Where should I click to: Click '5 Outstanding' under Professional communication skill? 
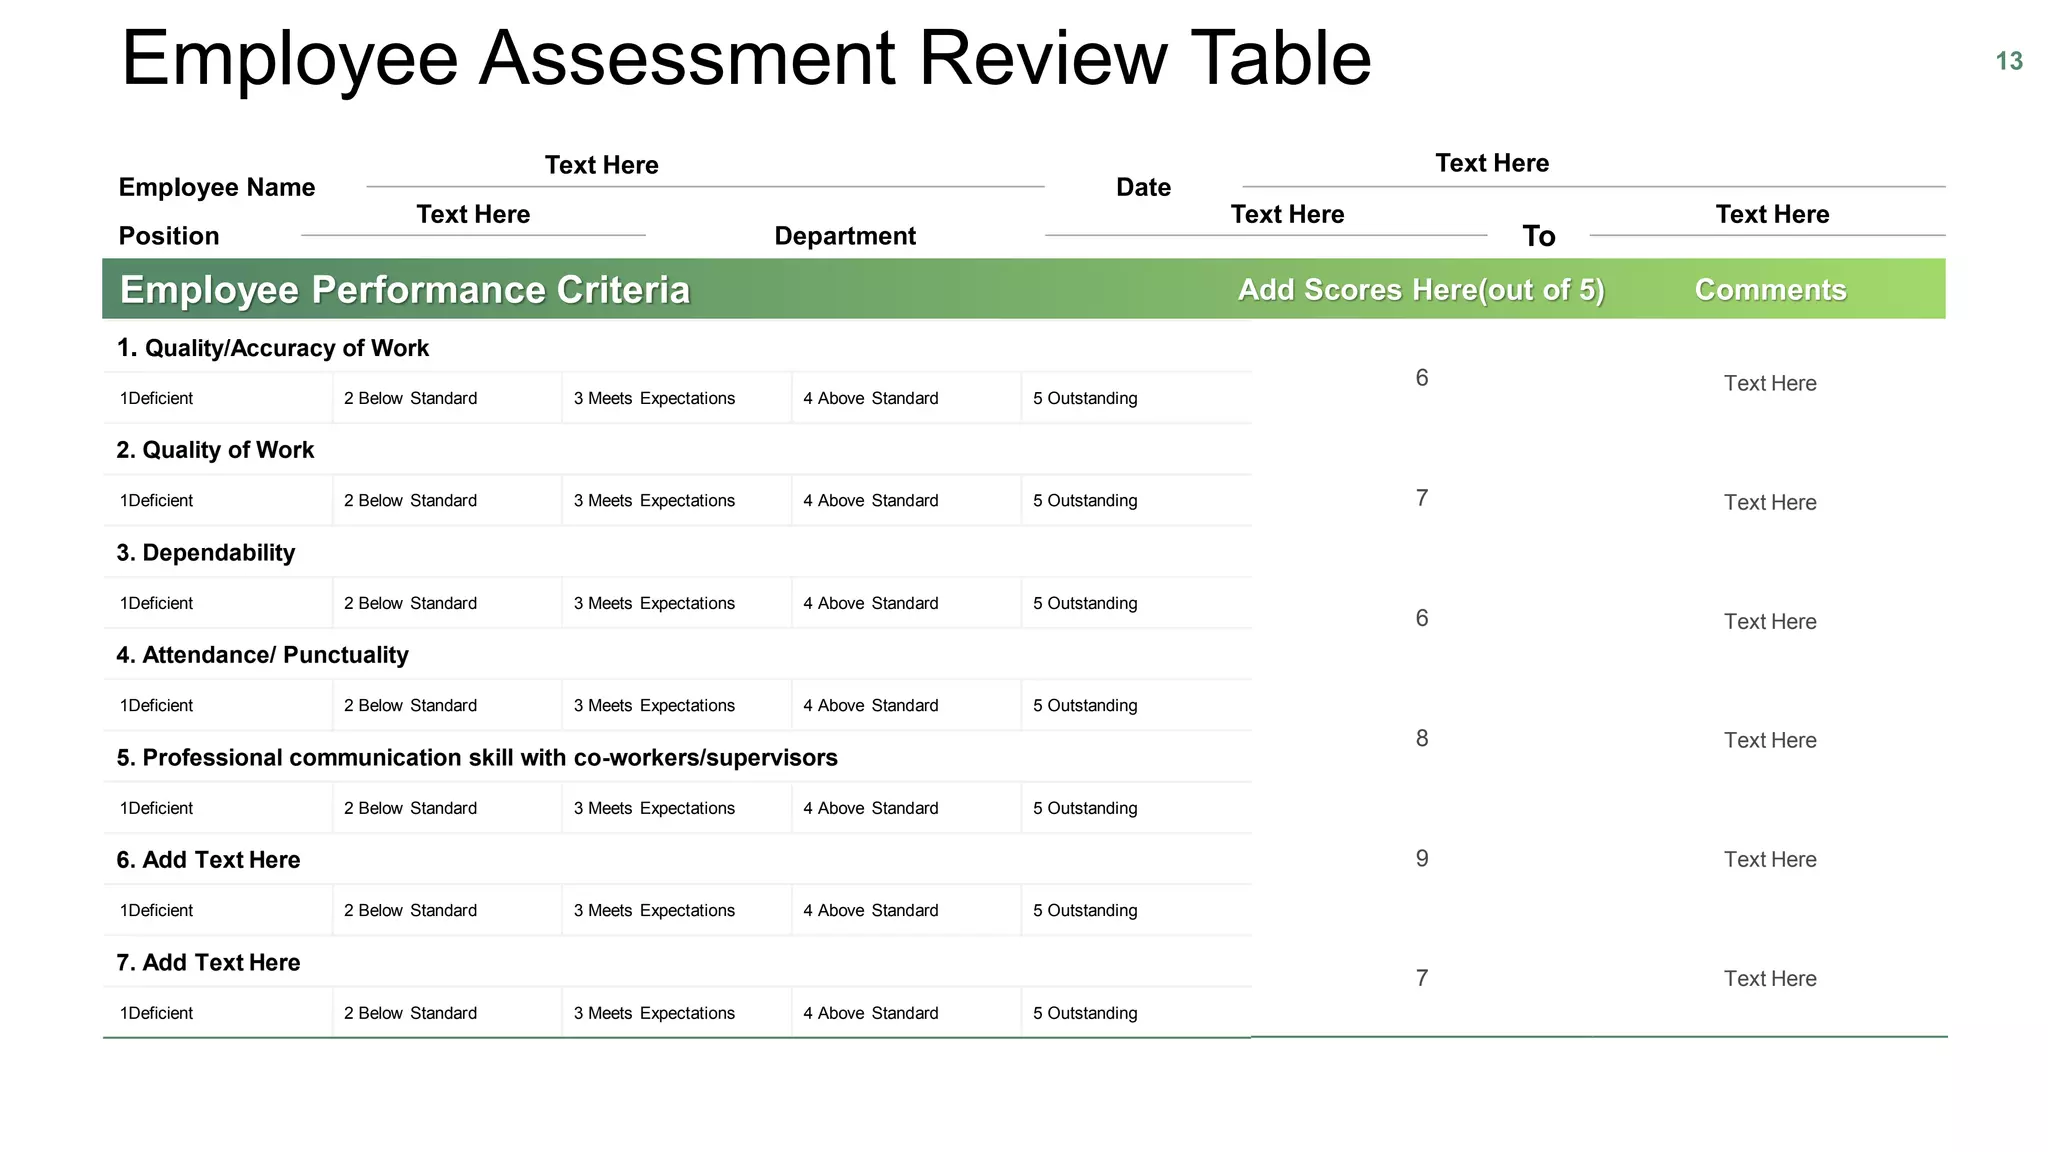[x=1085, y=808]
